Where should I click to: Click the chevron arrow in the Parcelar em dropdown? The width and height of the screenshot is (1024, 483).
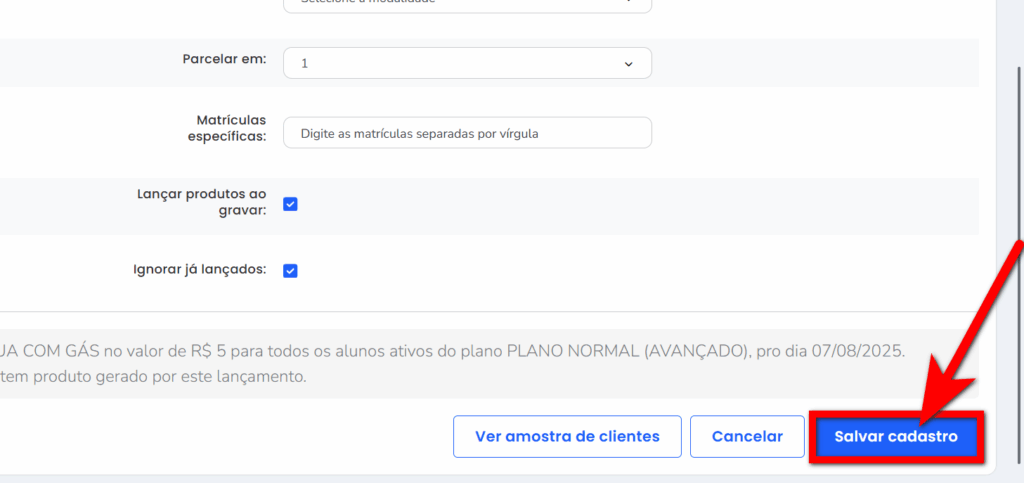pyautogui.click(x=628, y=63)
